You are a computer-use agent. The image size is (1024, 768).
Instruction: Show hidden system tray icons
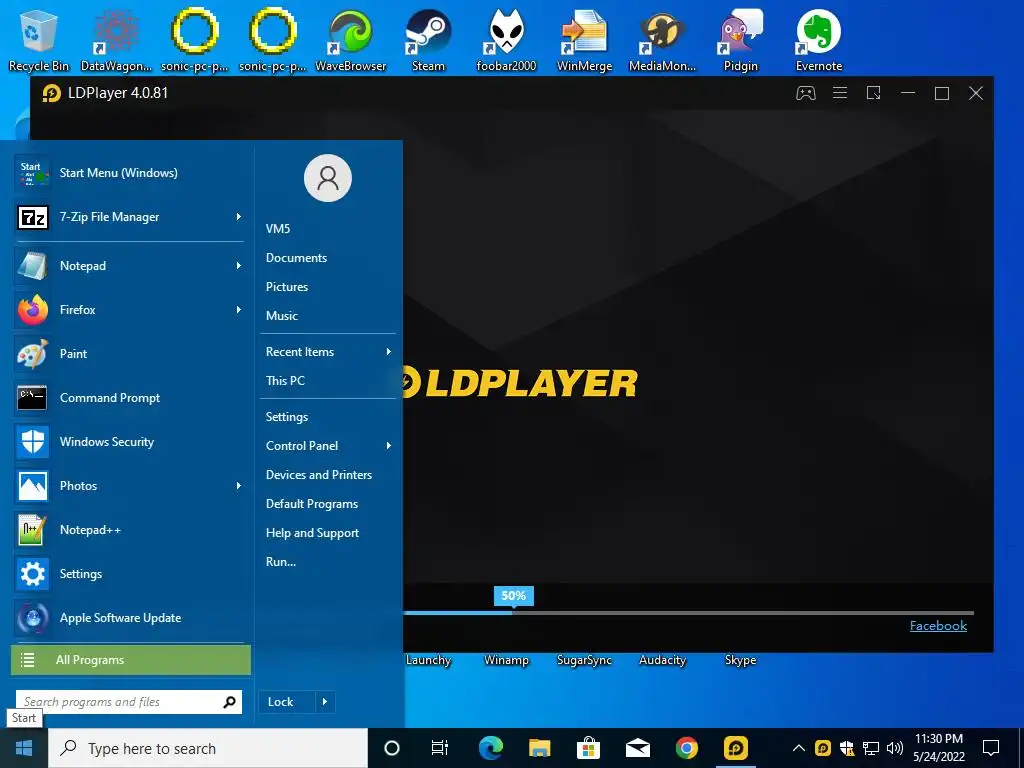[799, 748]
